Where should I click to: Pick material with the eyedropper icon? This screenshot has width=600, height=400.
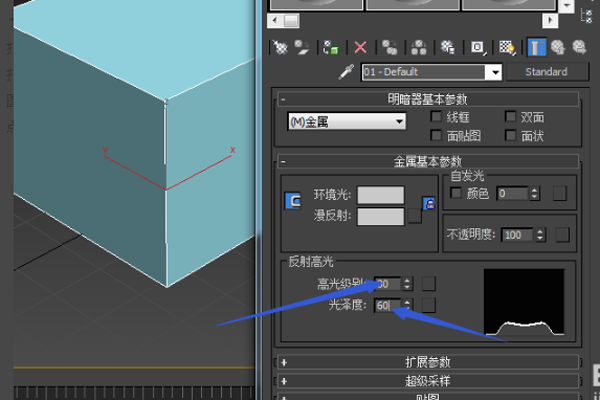(x=346, y=72)
